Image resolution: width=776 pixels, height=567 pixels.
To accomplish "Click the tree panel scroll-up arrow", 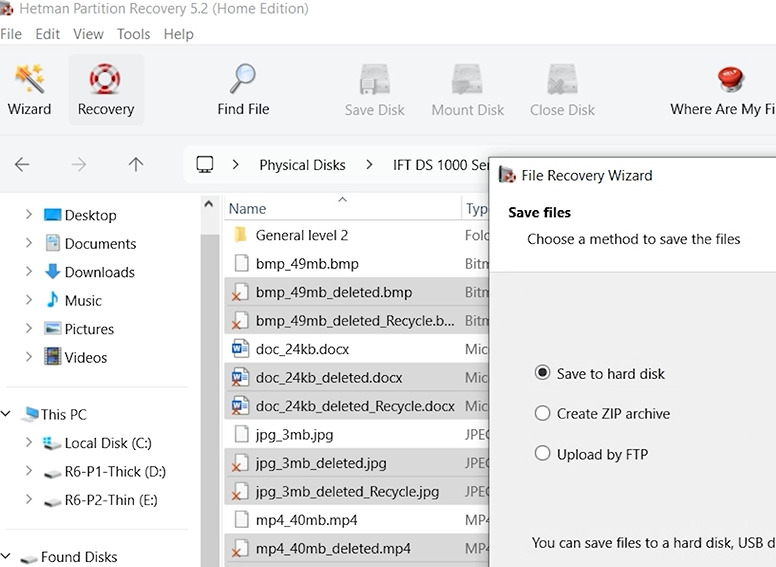I will 209,204.
